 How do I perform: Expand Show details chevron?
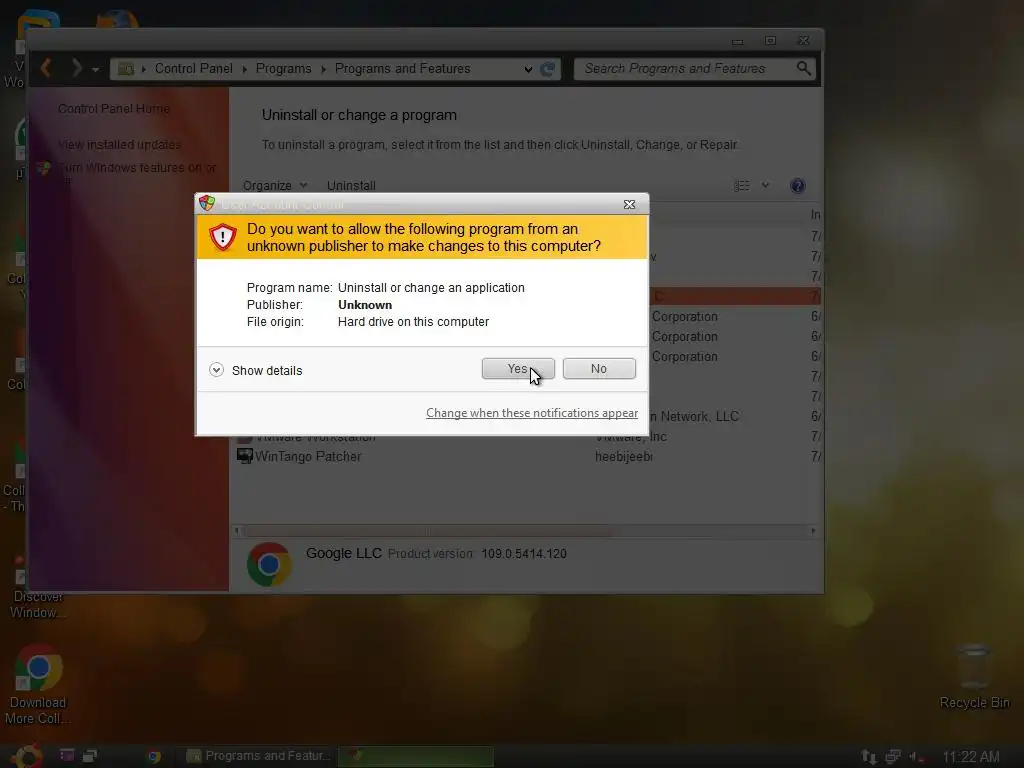[216, 370]
